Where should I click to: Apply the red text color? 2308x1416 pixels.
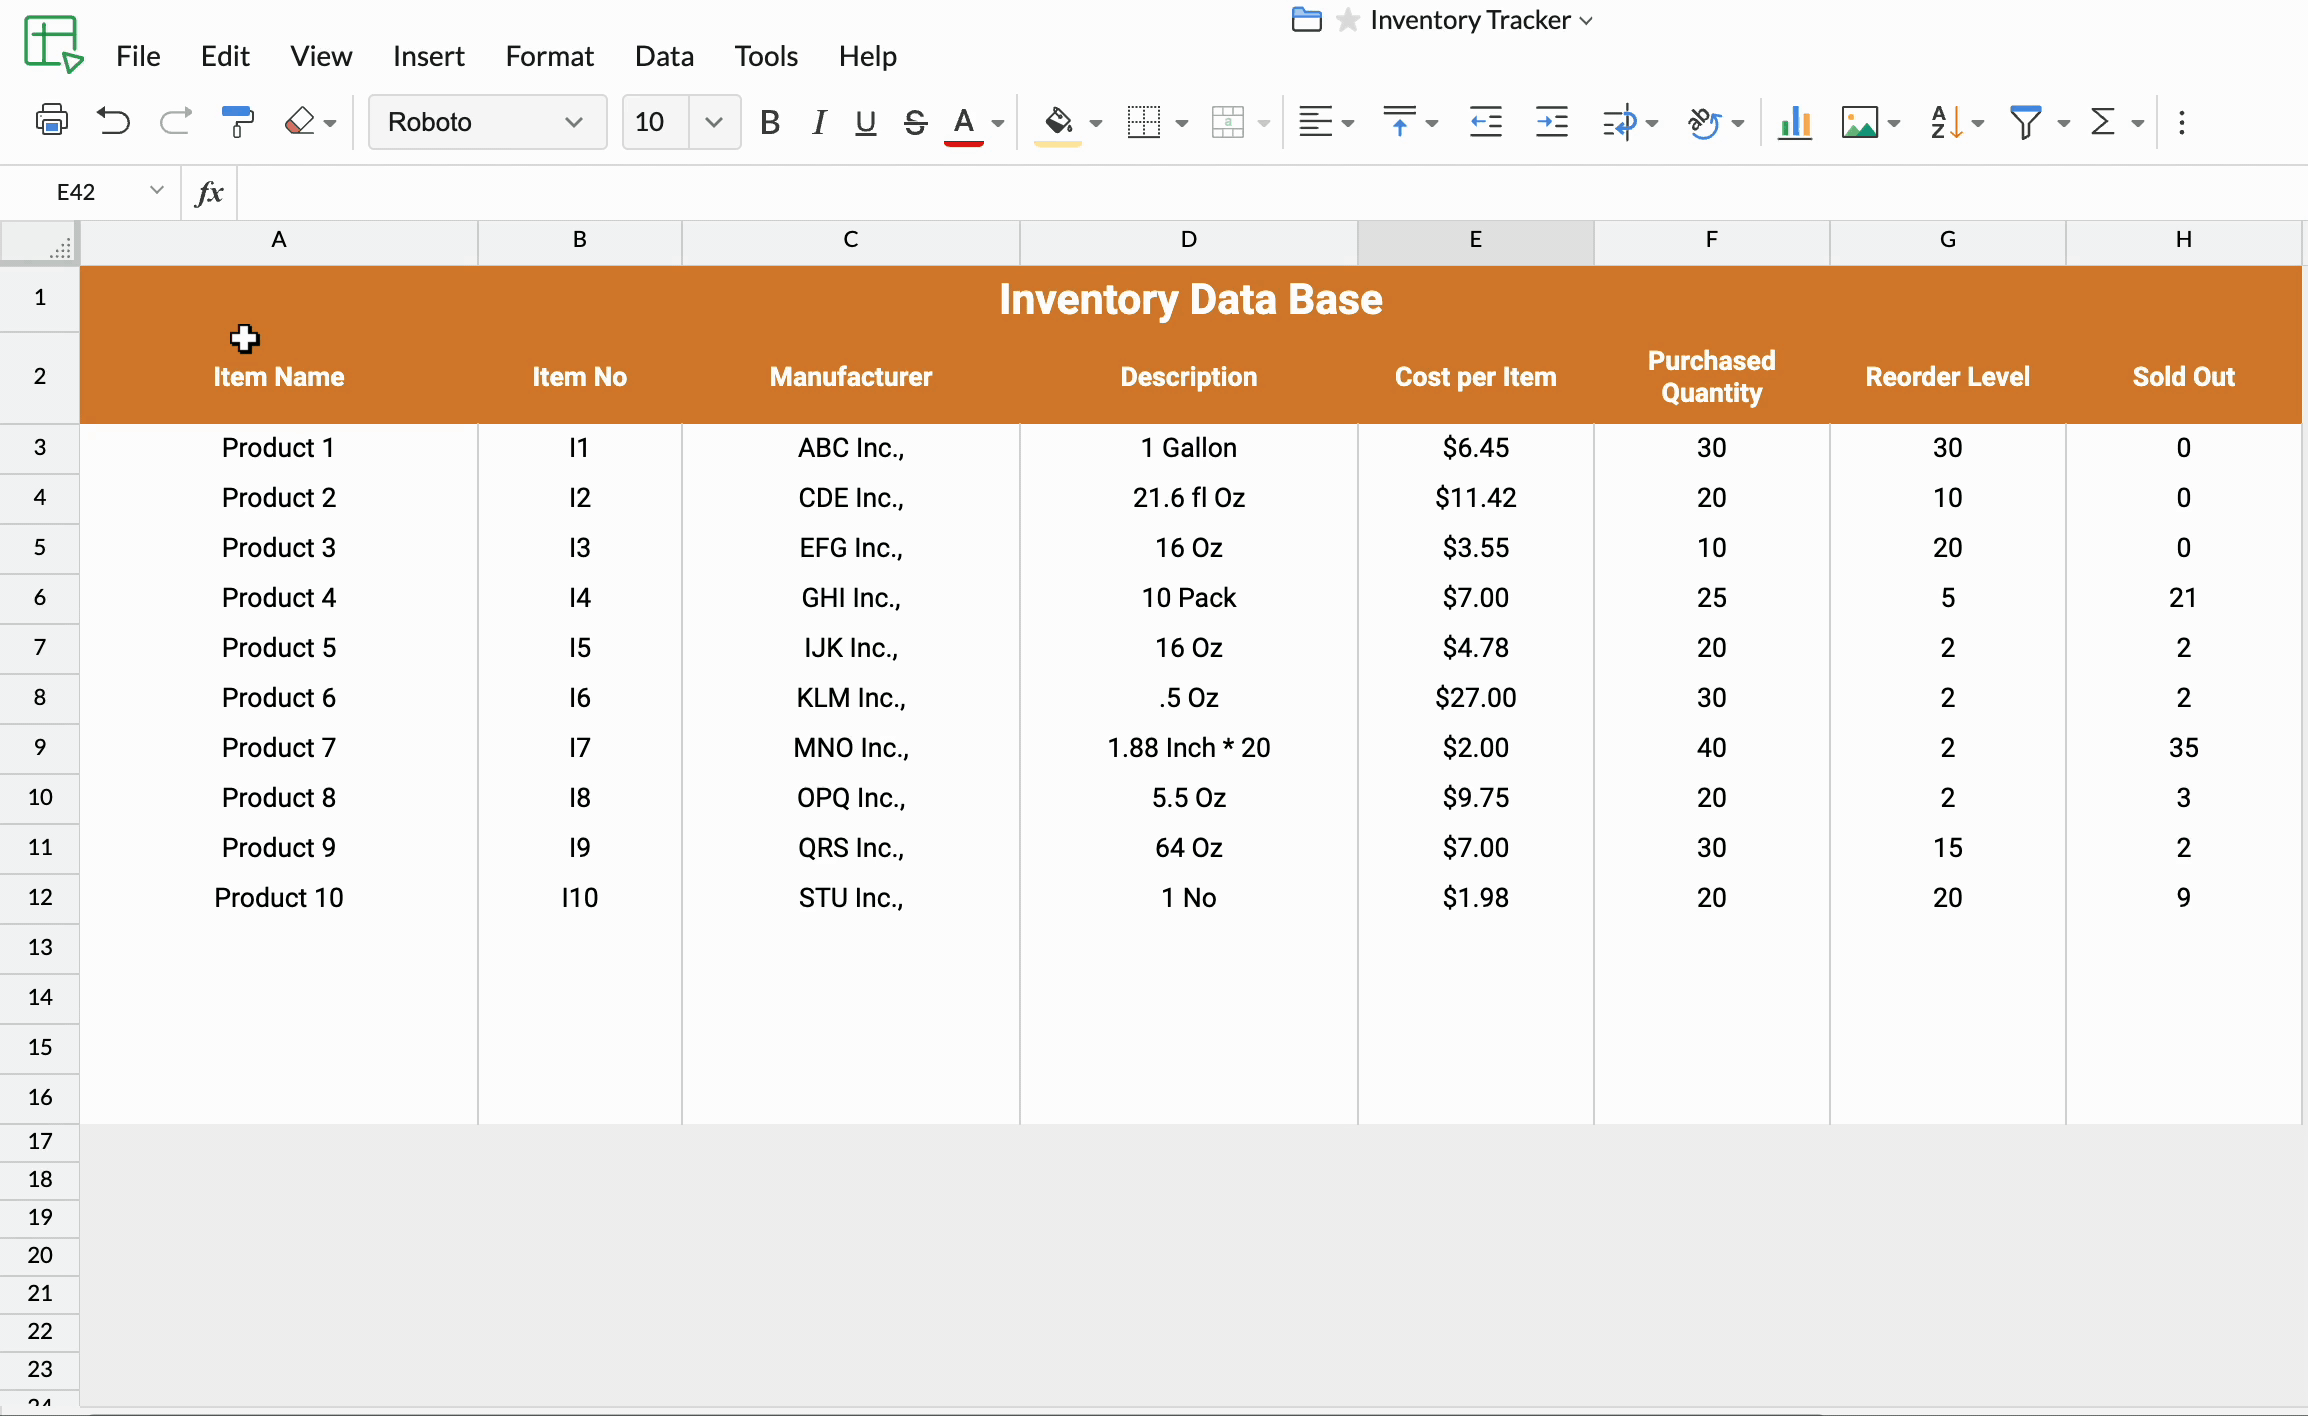coord(963,124)
